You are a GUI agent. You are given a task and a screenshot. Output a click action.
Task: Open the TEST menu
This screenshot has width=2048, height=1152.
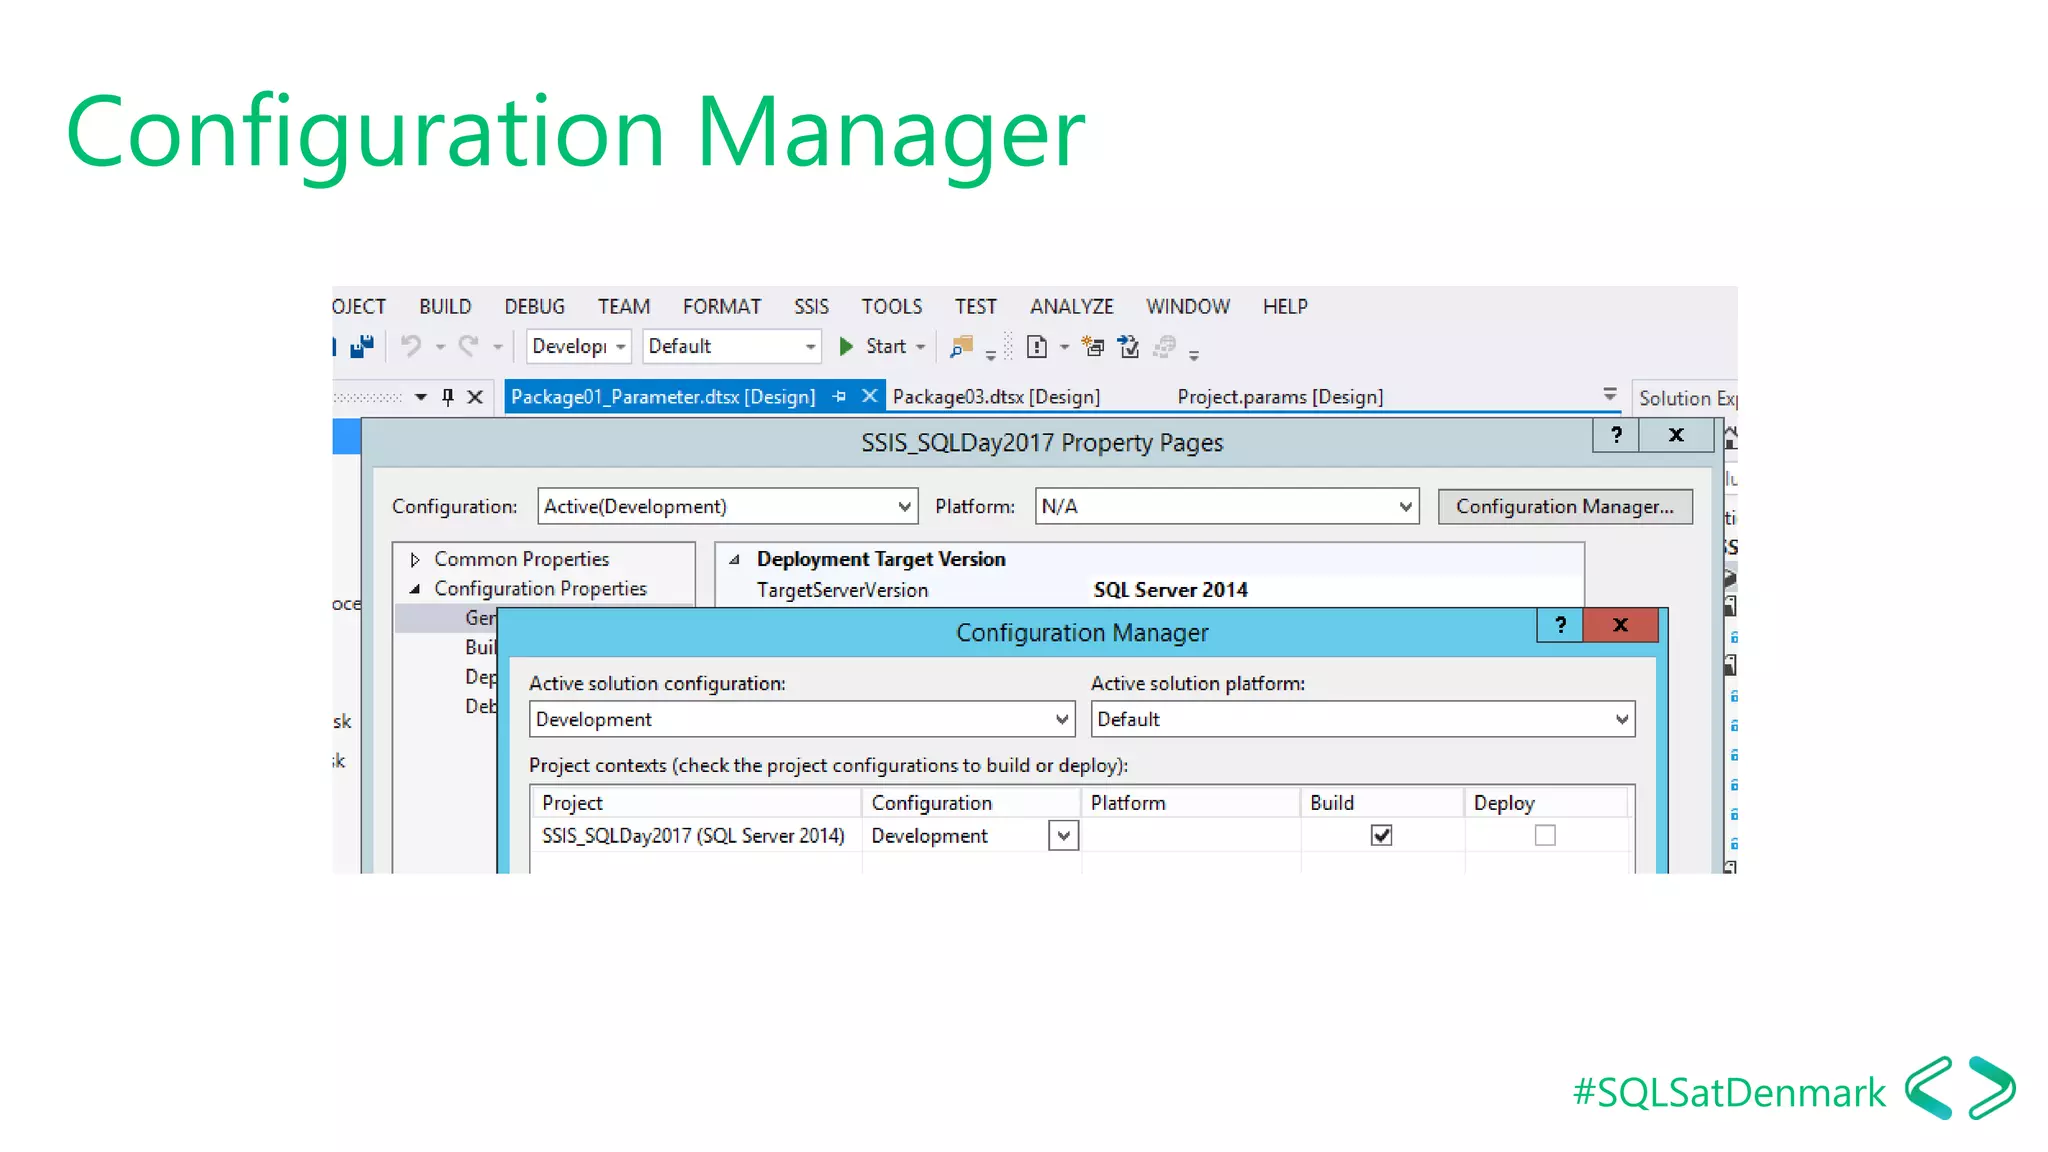coord(975,306)
